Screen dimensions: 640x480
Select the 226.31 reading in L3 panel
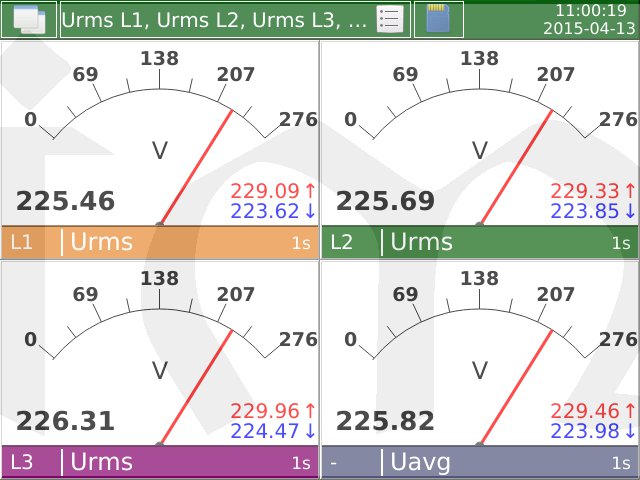[65, 422]
